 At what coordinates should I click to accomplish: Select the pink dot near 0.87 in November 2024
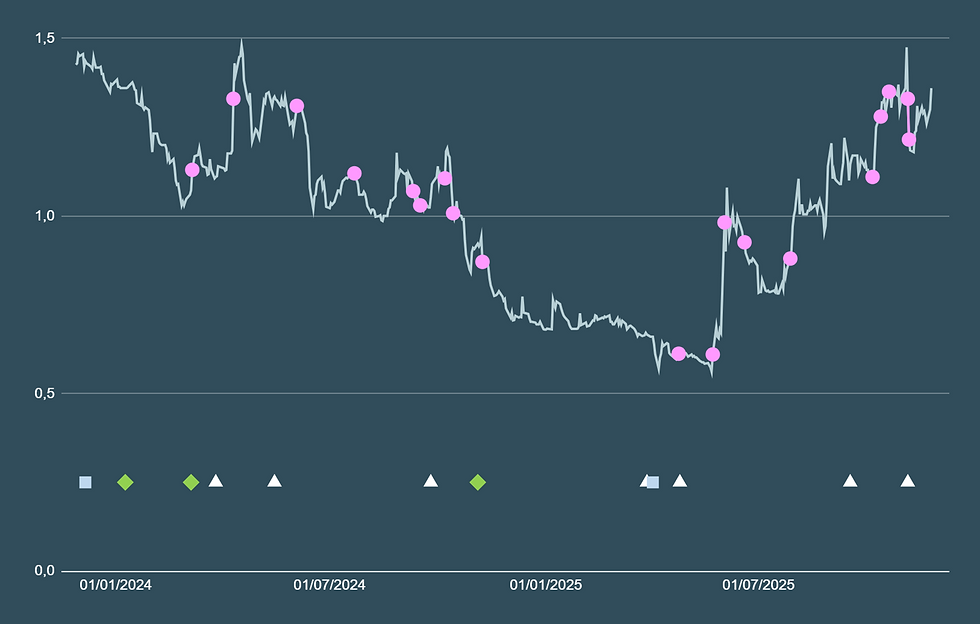(x=482, y=262)
